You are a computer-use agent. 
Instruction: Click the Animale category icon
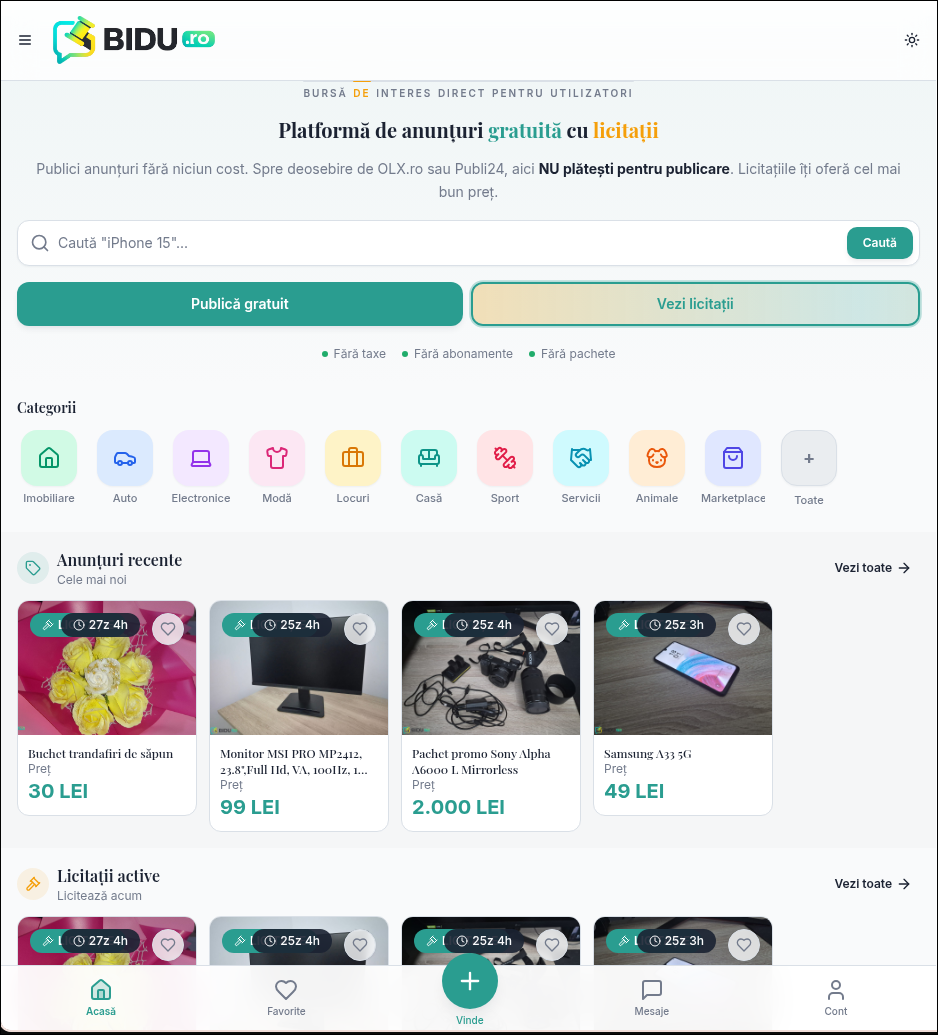pos(656,456)
